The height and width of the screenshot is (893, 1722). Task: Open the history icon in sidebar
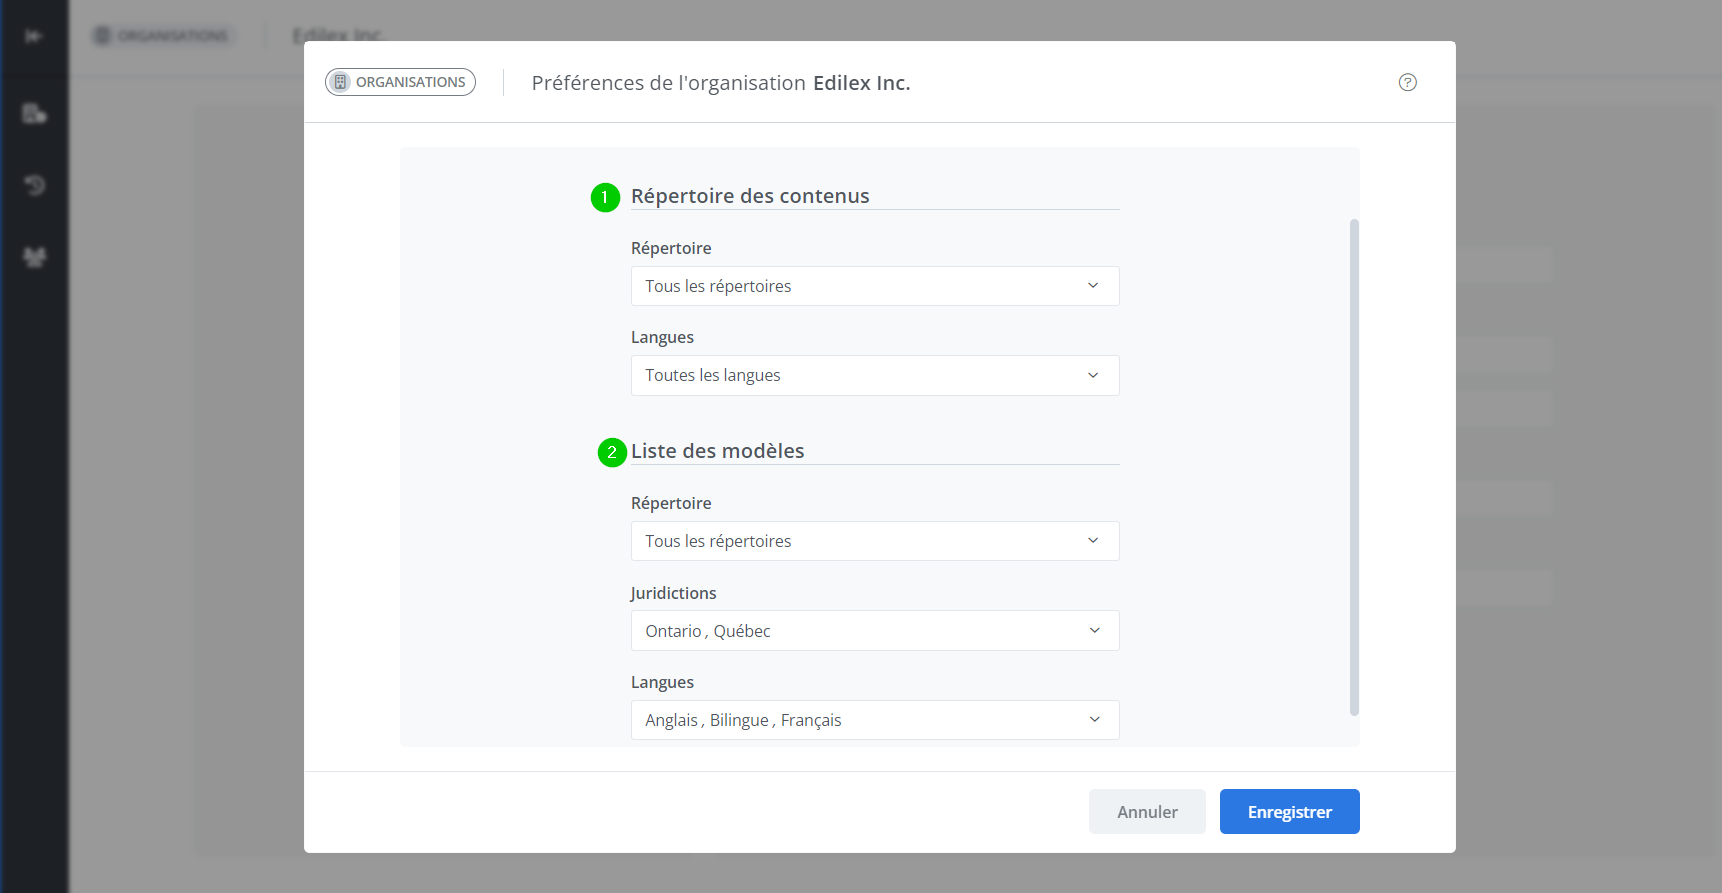34,185
